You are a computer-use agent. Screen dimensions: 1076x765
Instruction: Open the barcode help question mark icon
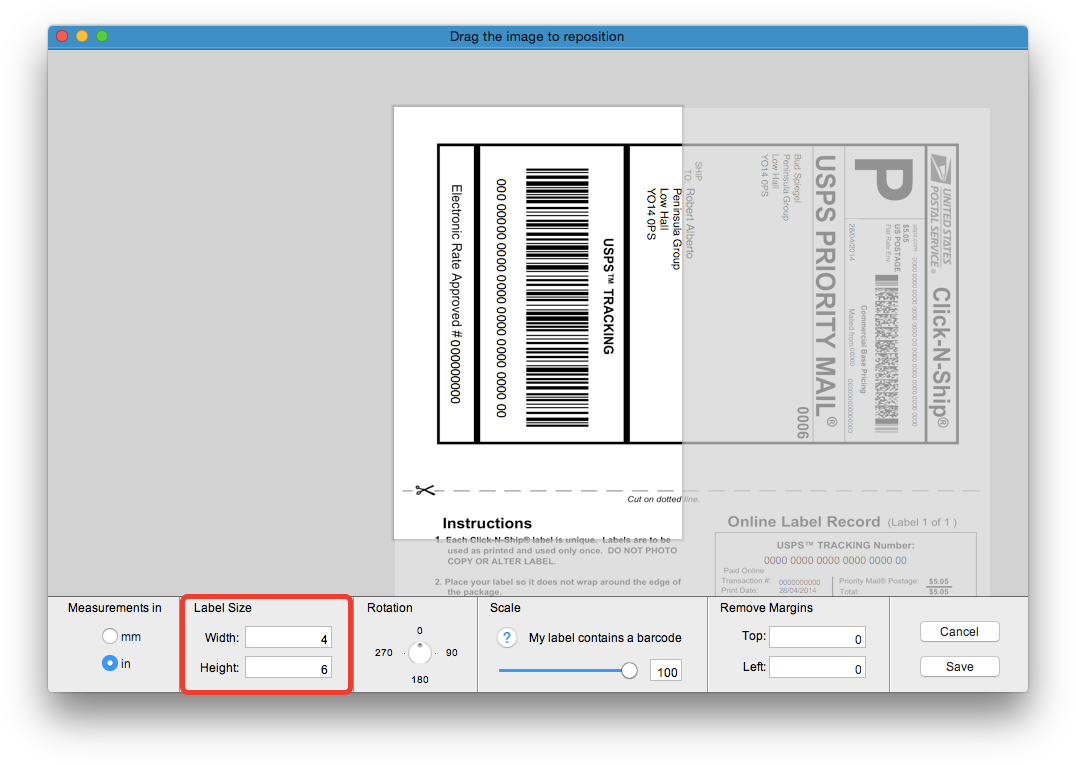[506, 637]
